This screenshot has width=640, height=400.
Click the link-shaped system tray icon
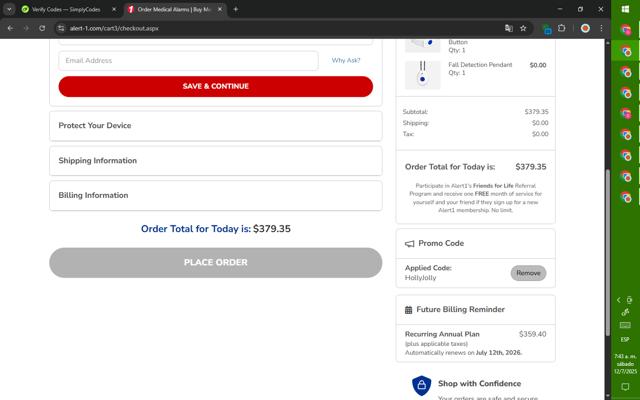click(x=625, y=312)
